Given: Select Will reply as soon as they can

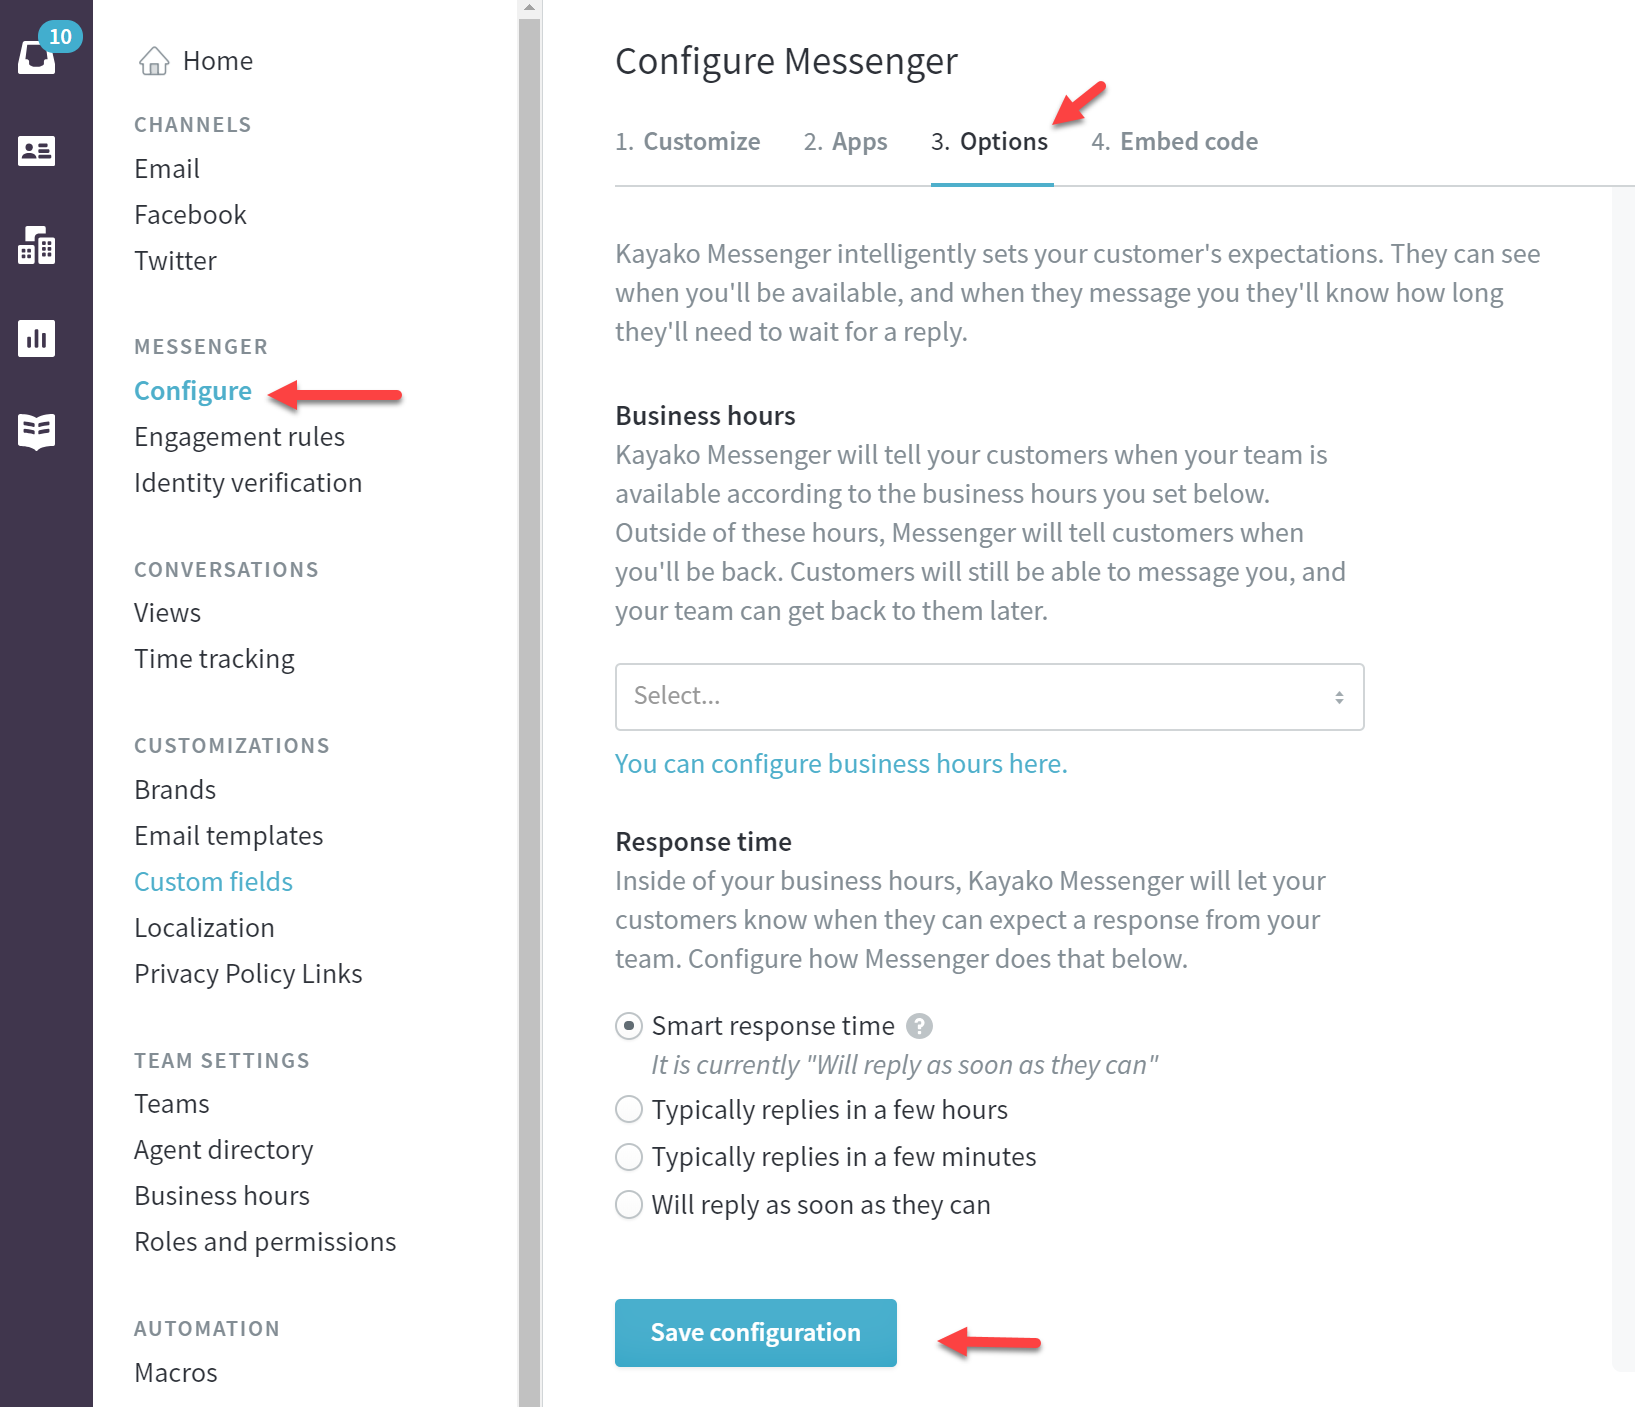Looking at the screenshot, I should coord(629,1204).
